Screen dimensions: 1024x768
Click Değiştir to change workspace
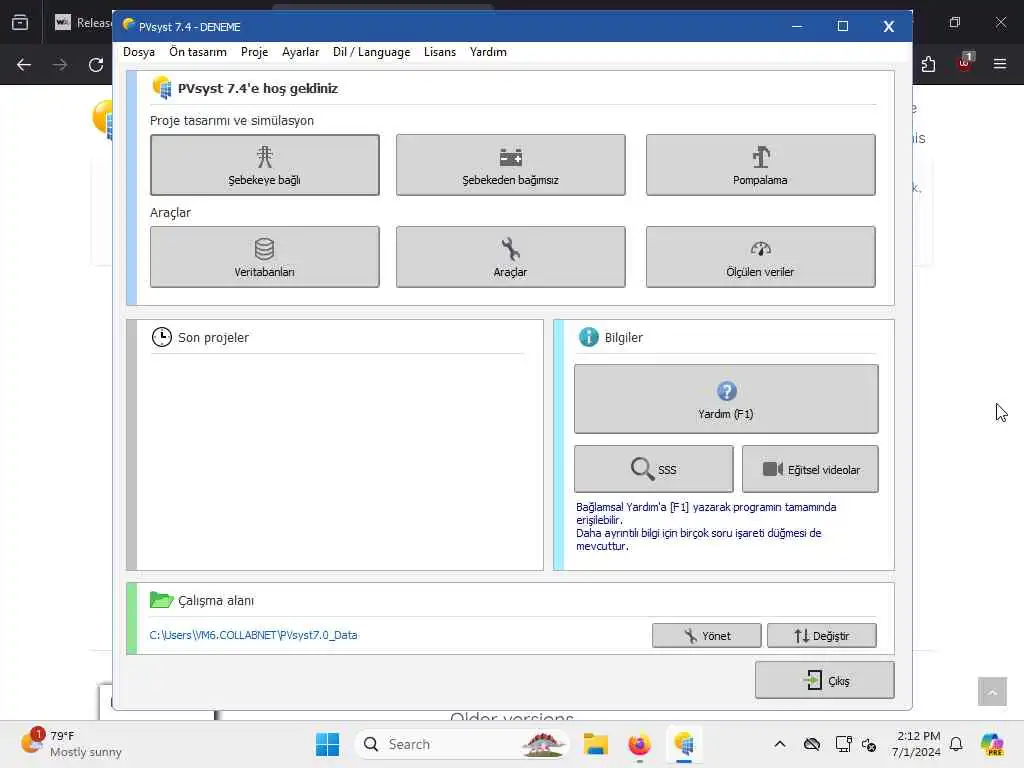(x=822, y=635)
